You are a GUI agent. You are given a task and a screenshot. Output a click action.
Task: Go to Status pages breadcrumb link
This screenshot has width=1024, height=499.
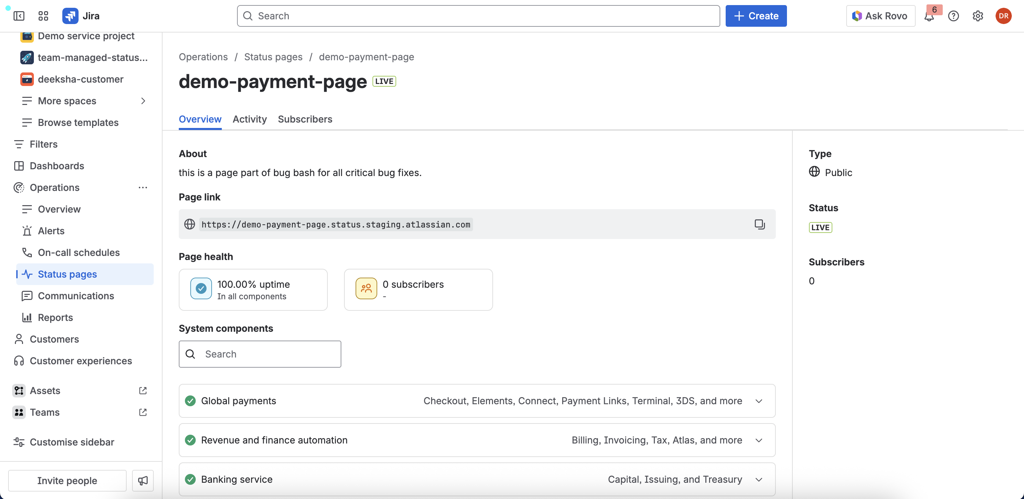[x=273, y=57]
